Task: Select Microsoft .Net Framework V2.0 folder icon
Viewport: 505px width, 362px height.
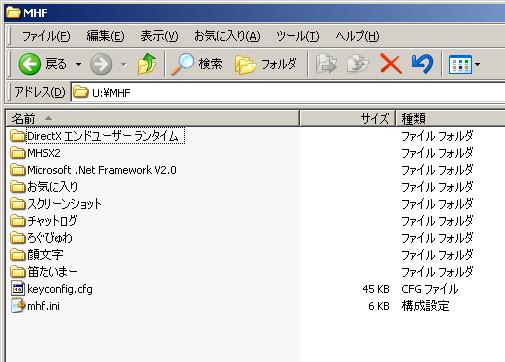Action: [x=18, y=170]
